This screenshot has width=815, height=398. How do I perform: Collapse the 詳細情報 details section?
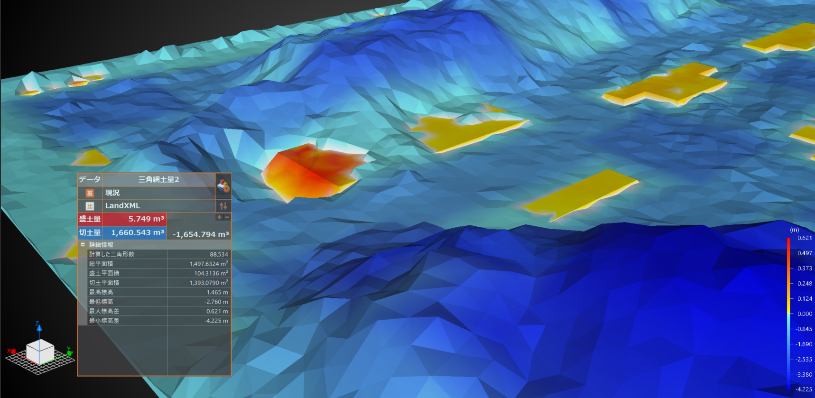(x=83, y=244)
